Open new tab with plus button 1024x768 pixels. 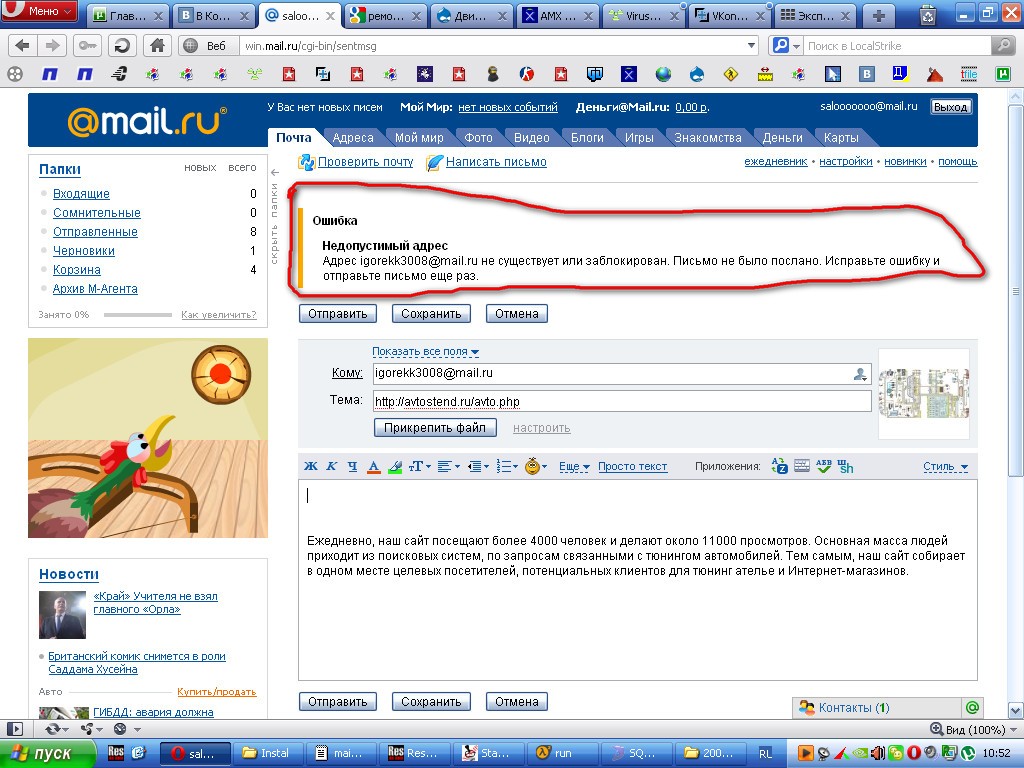click(x=879, y=16)
